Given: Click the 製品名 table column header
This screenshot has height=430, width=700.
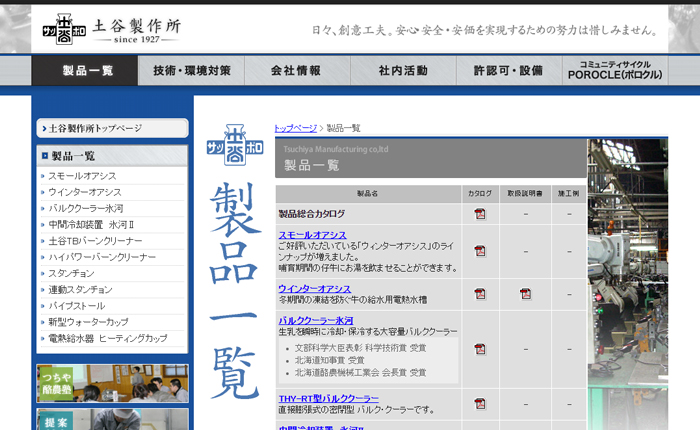Looking at the screenshot, I should (368, 194).
